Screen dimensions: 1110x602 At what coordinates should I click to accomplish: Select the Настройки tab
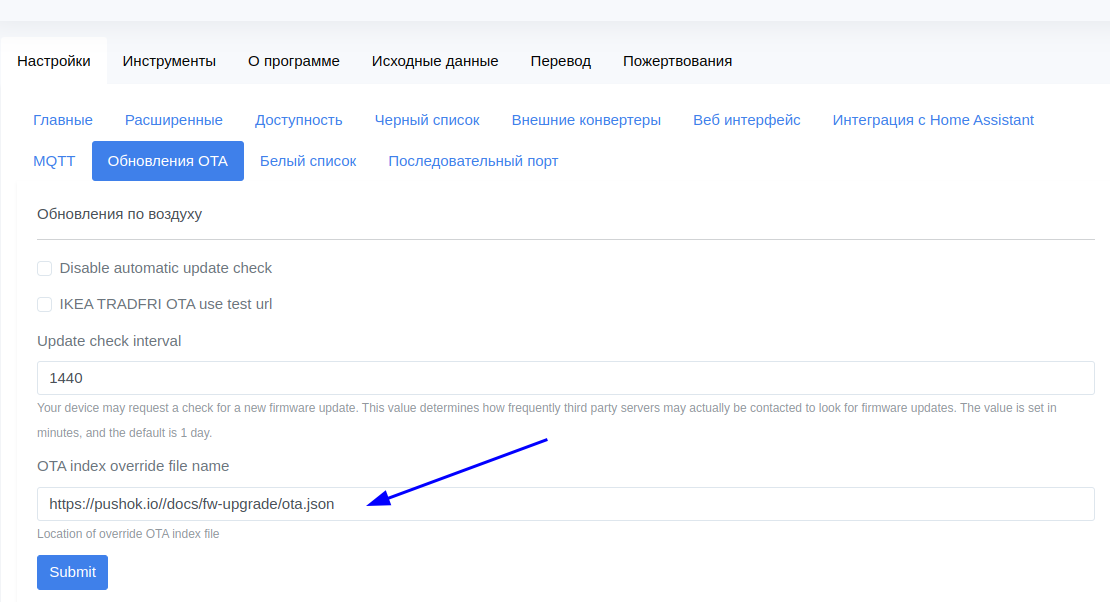point(54,61)
